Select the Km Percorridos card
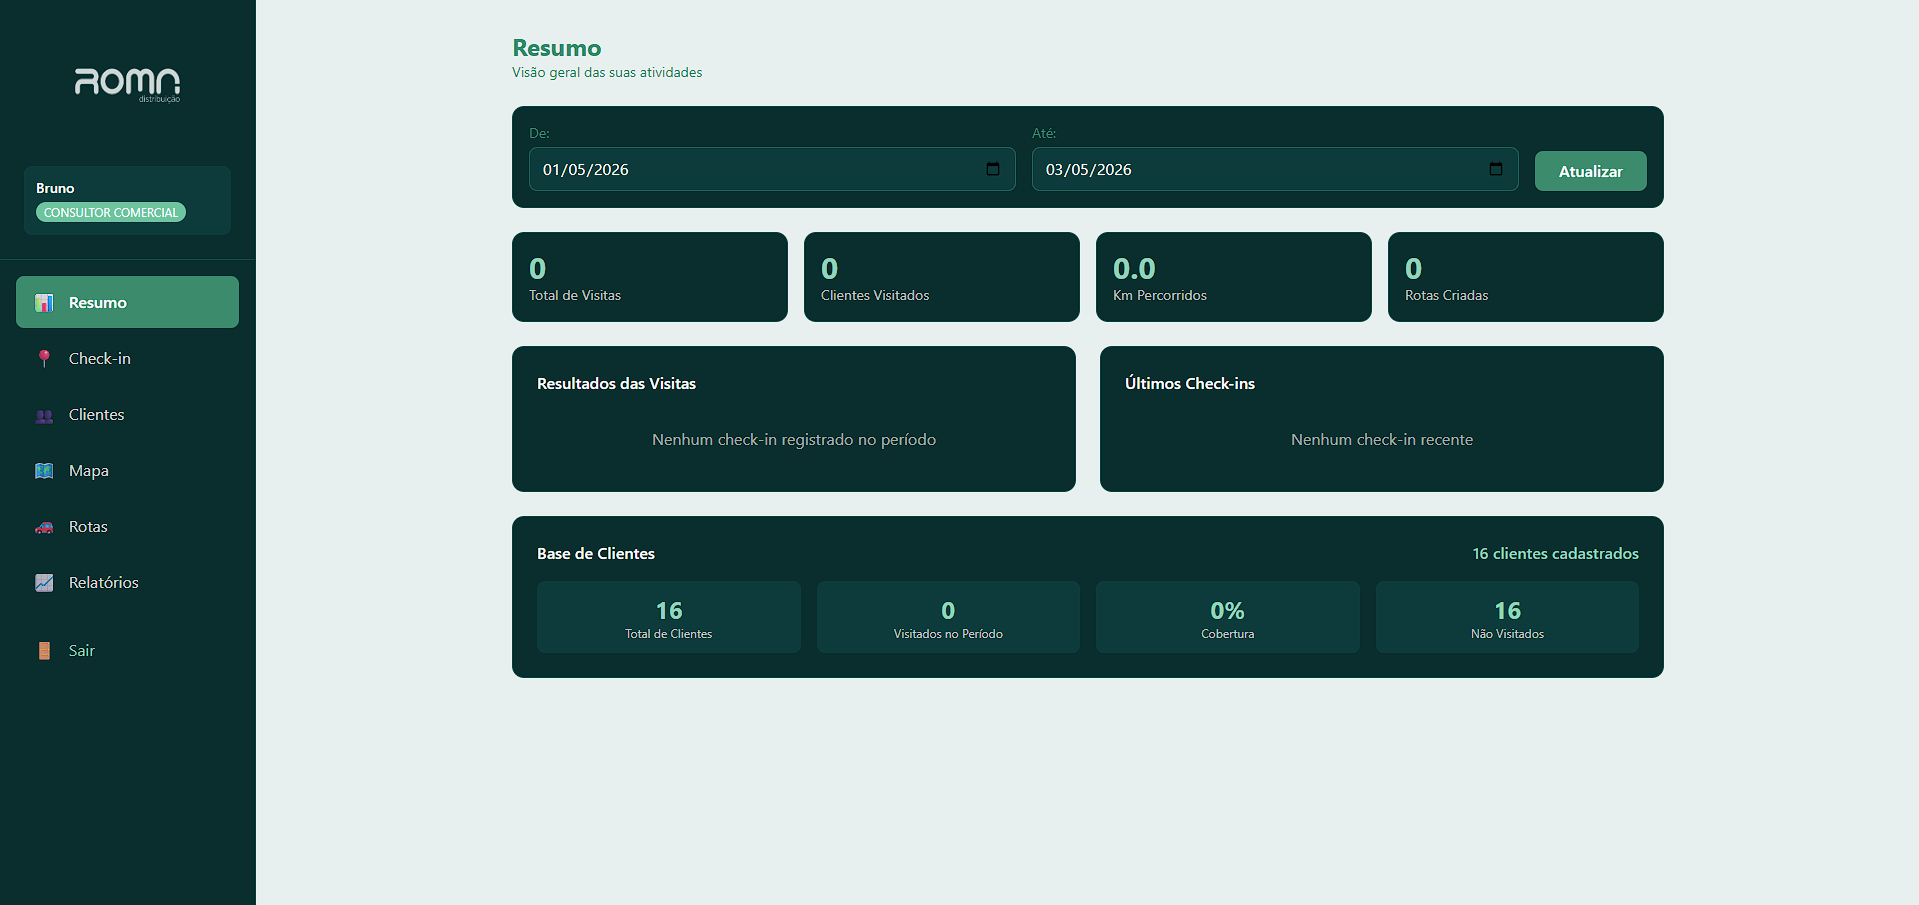 click(1234, 277)
